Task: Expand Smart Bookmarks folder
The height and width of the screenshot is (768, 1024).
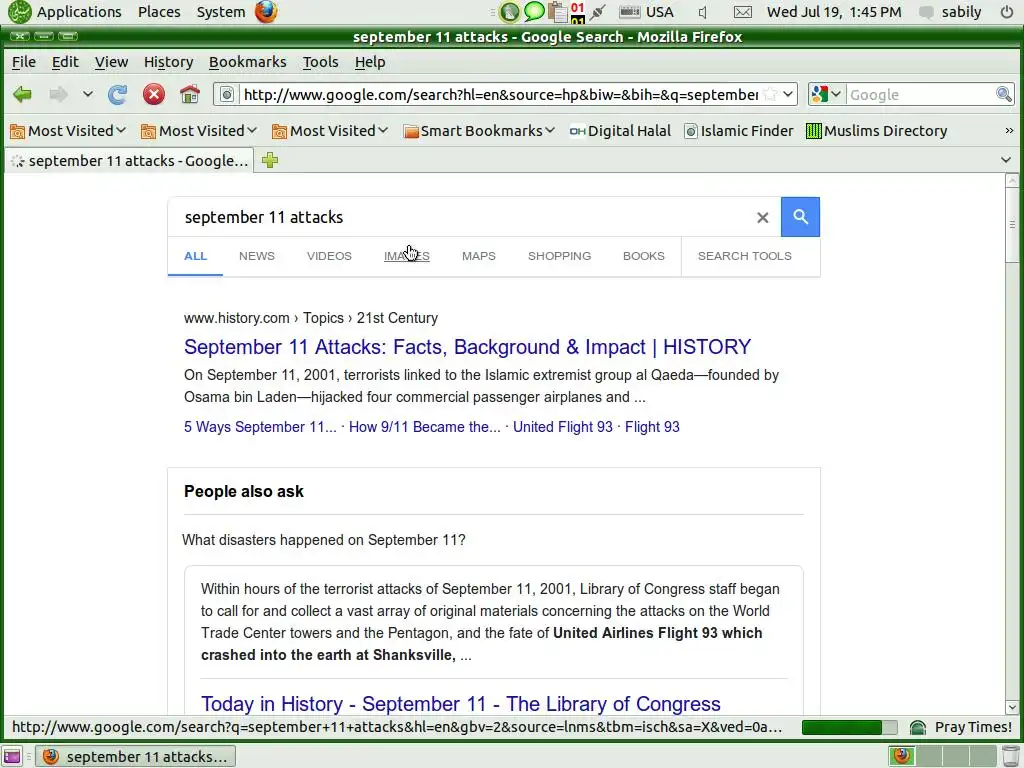Action: click(x=479, y=131)
